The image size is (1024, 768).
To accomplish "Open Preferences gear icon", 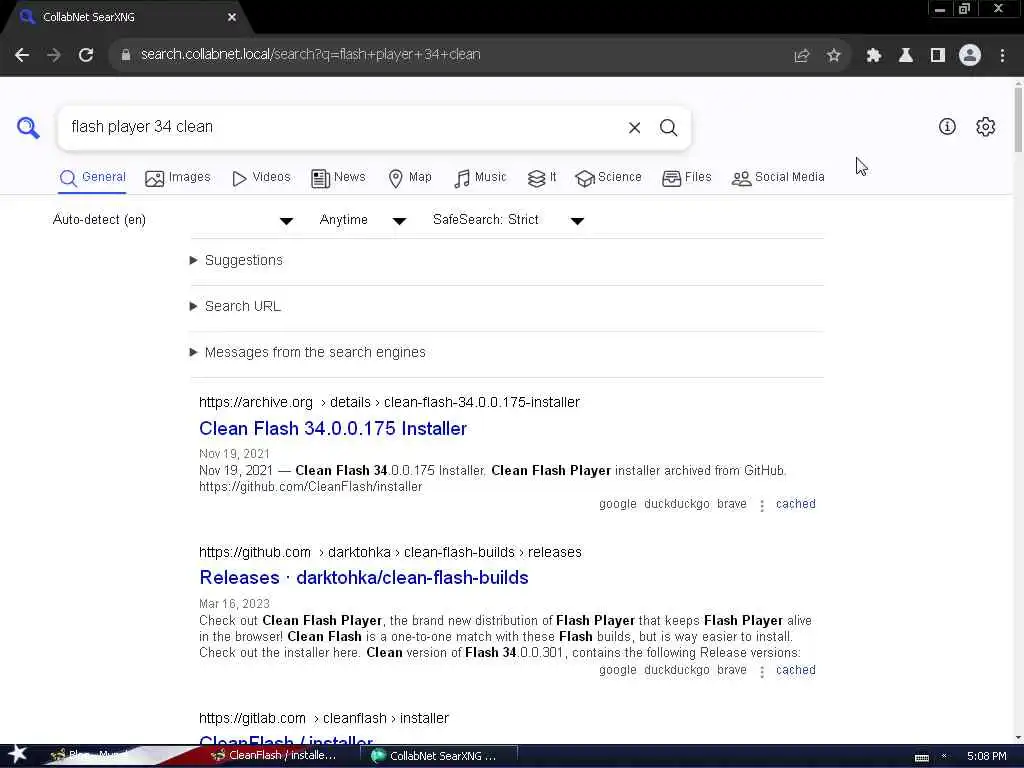I will coord(985,127).
